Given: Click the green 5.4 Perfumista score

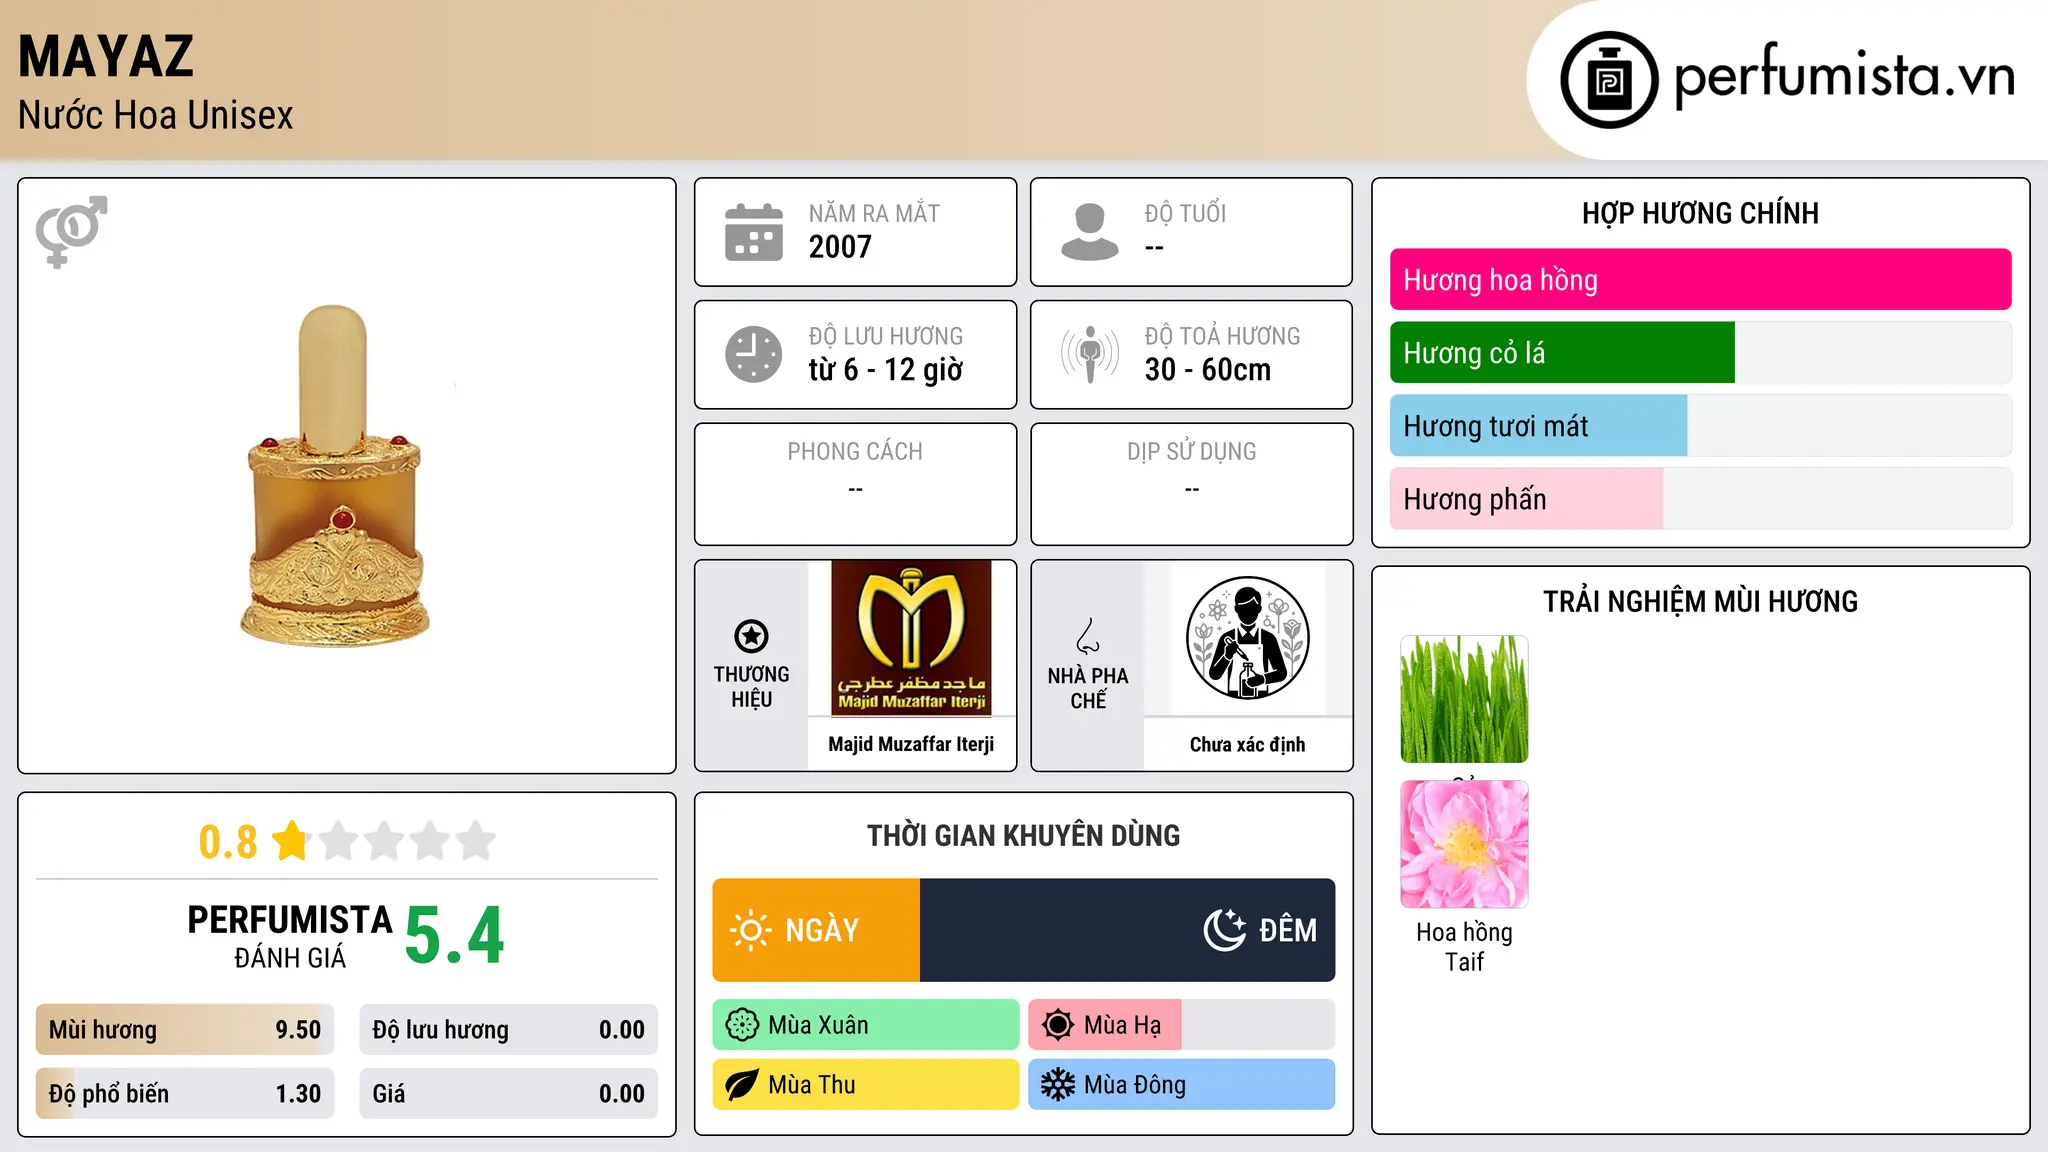Looking at the screenshot, I should (455, 936).
